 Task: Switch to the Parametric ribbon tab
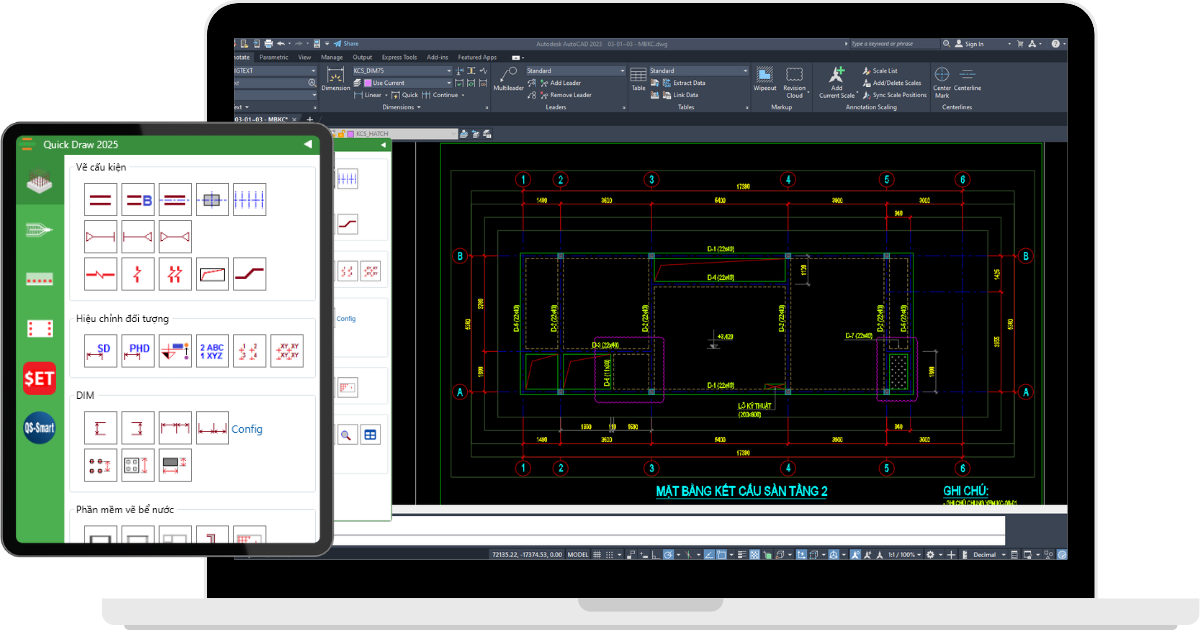click(x=273, y=57)
